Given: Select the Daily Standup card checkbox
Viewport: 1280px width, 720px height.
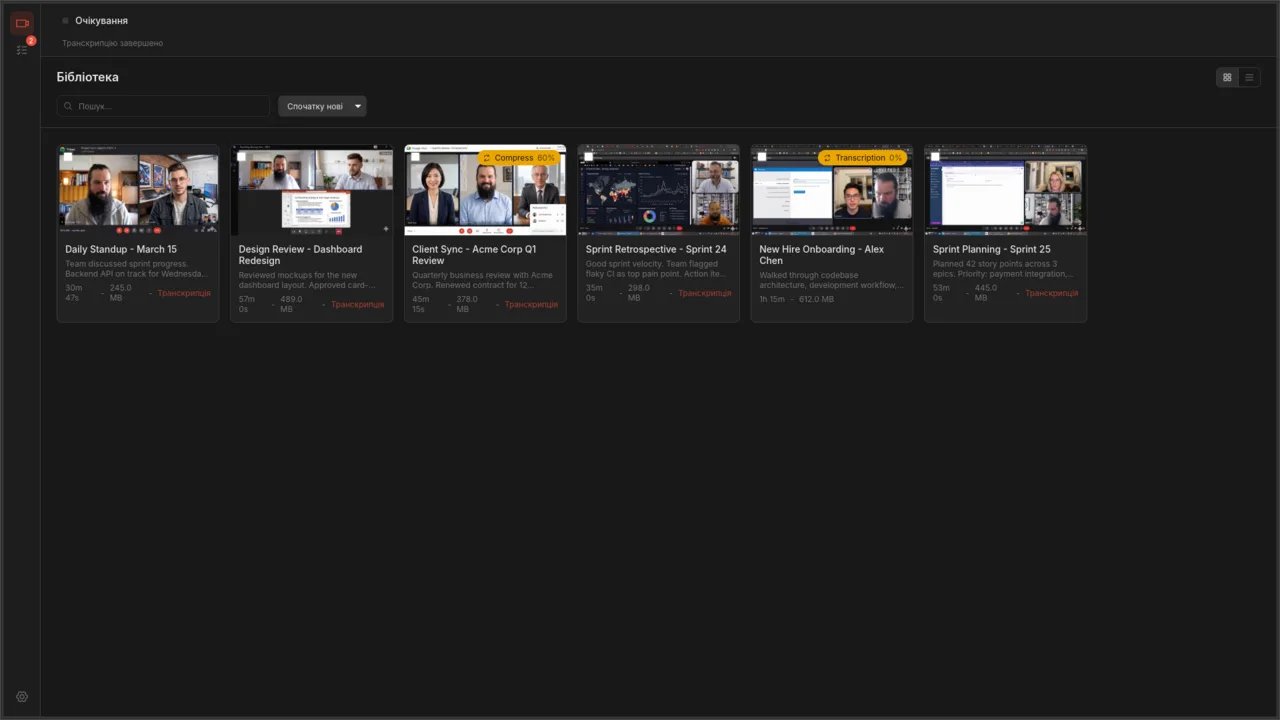Looking at the screenshot, I should pos(68,157).
